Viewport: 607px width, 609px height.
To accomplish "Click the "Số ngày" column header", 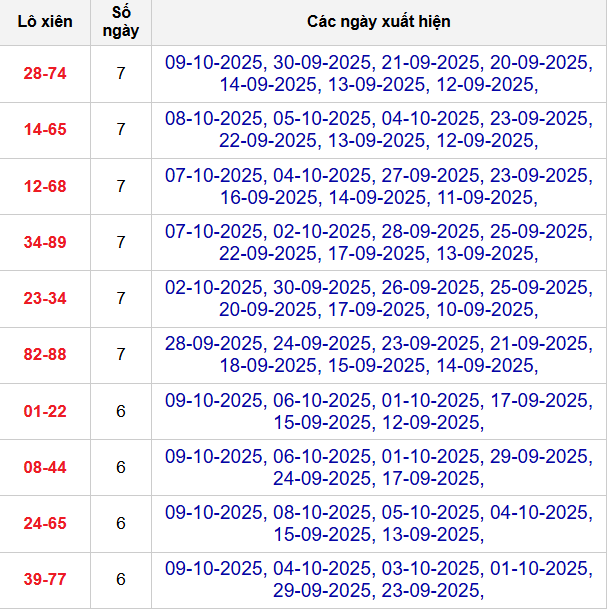I will [121, 21].
